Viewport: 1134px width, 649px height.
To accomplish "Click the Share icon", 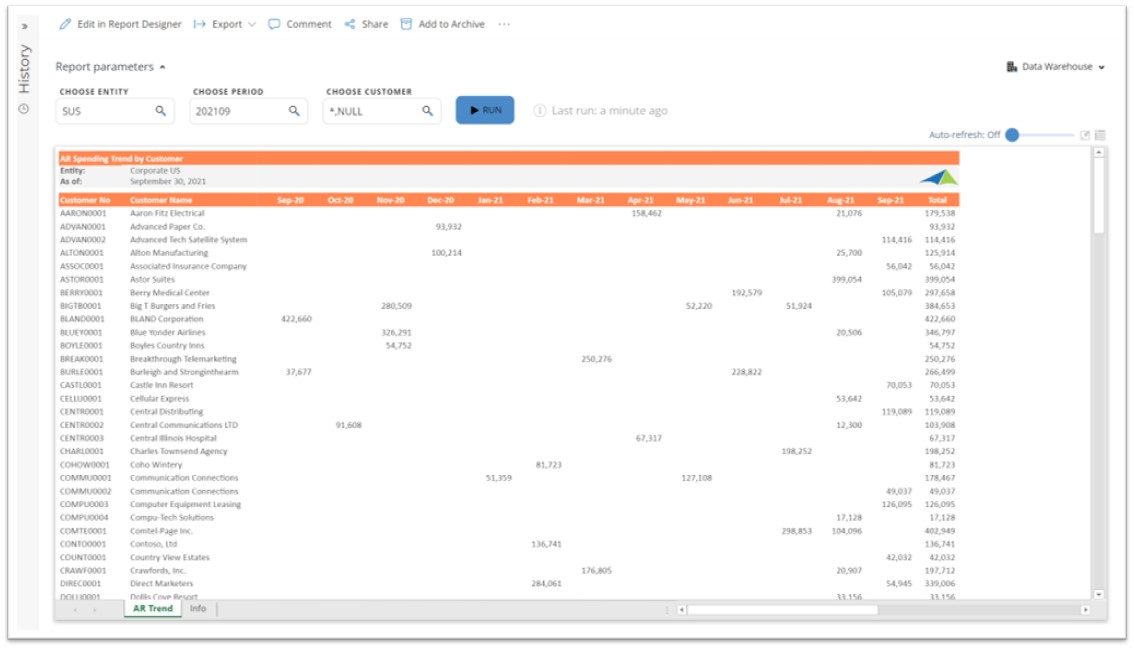I will click(350, 24).
